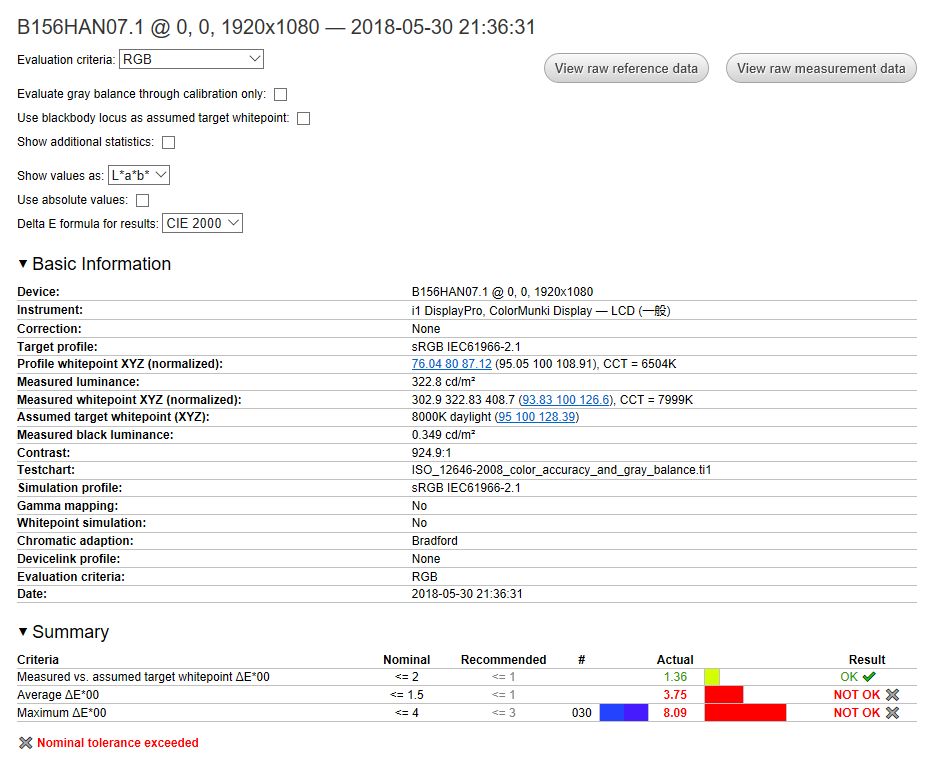Toggle Use absolute values

[x=142, y=199]
